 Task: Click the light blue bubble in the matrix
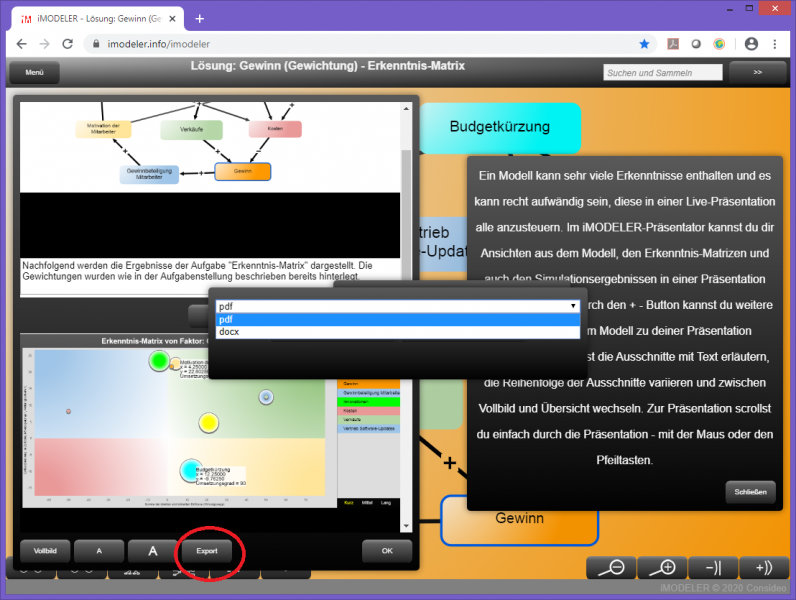[266, 397]
